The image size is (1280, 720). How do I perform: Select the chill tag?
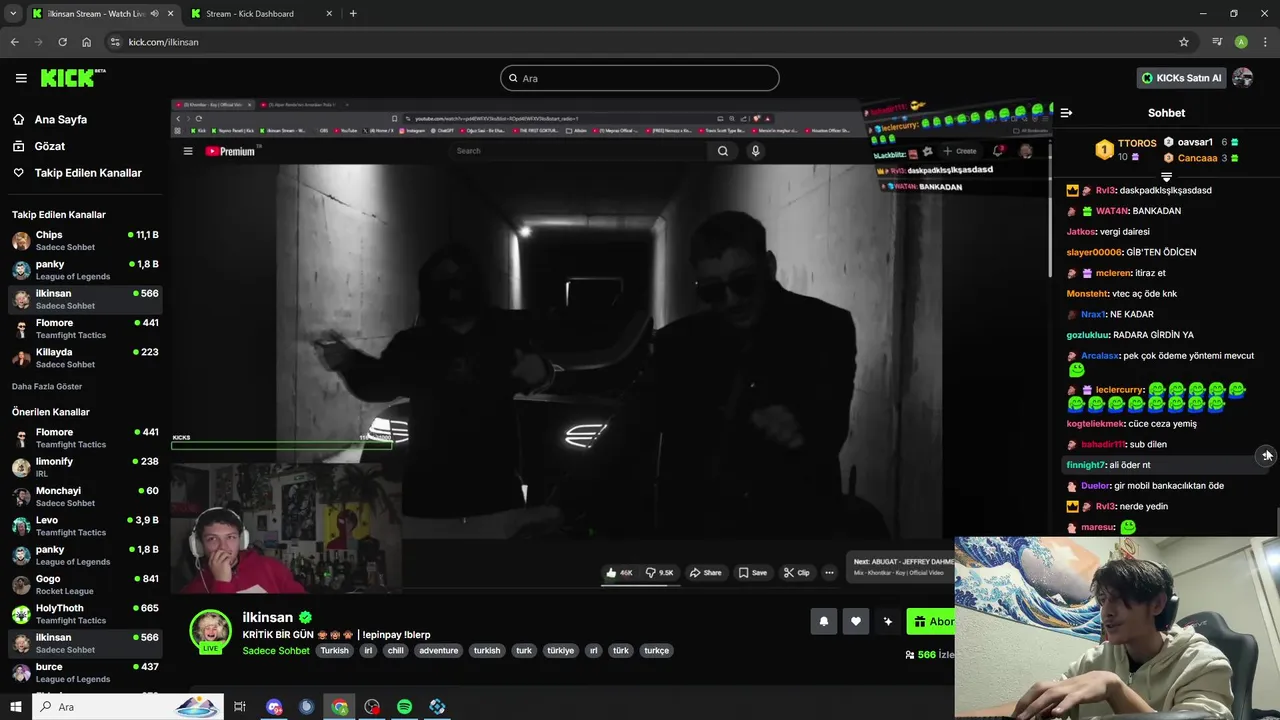click(395, 650)
